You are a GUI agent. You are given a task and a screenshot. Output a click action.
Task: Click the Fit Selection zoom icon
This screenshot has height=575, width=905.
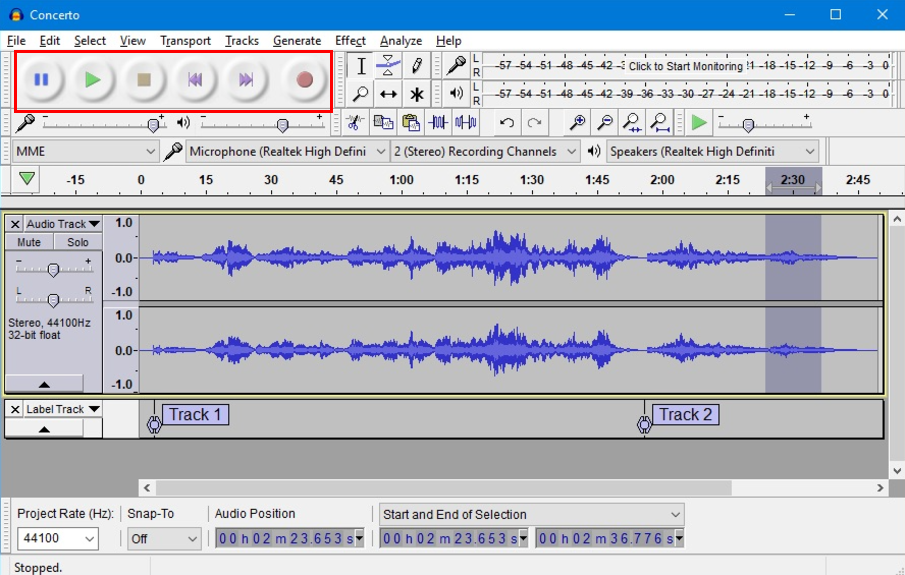click(632, 122)
